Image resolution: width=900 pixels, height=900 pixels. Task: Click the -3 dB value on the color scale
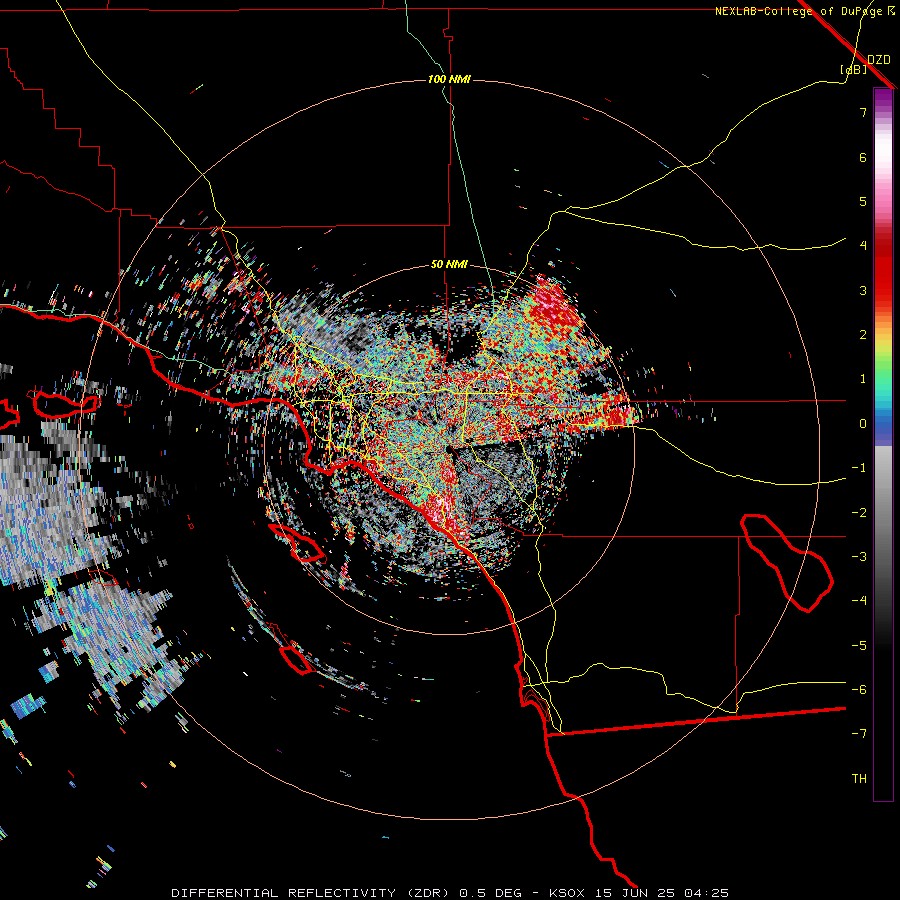point(859,557)
